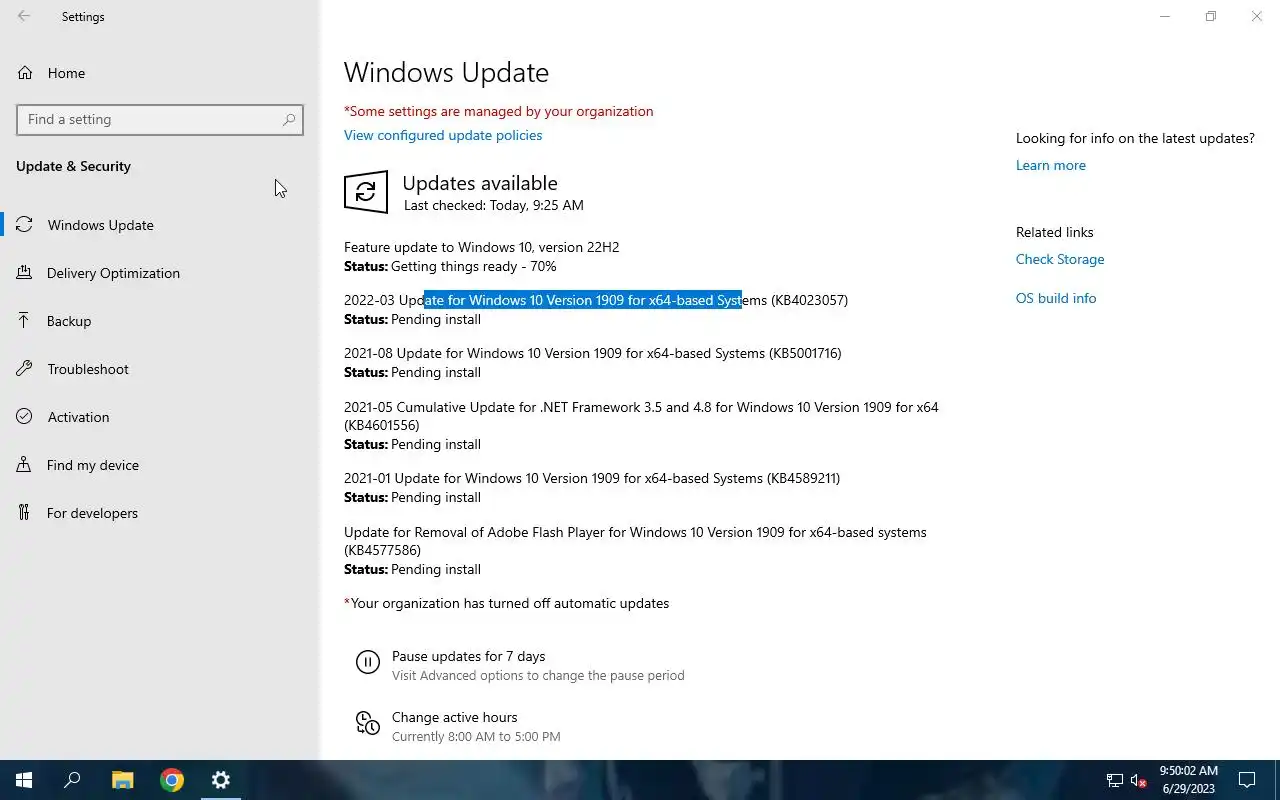Click the Activation checkmark circle icon
Viewport: 1280px width, 800px height.
click(x=25, y=417)
